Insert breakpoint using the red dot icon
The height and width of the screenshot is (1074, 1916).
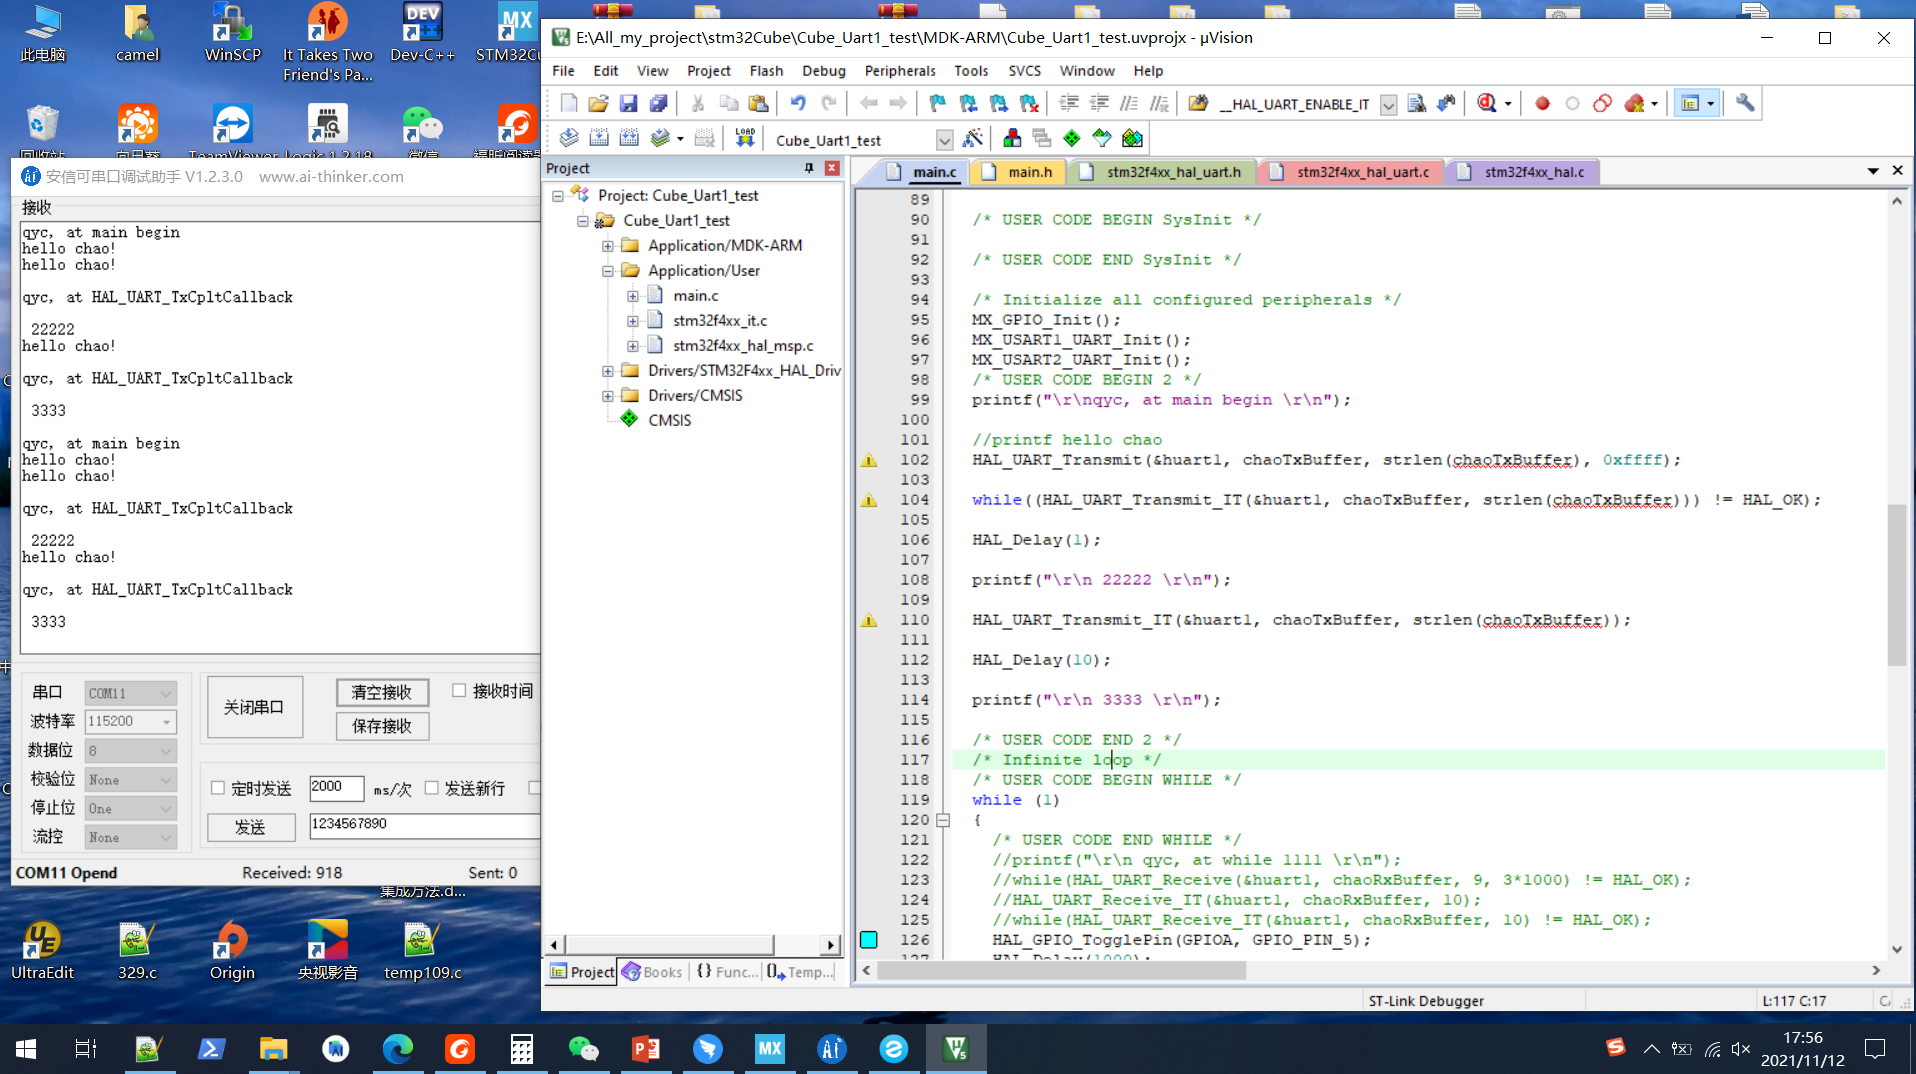(x=1542, y=103)
